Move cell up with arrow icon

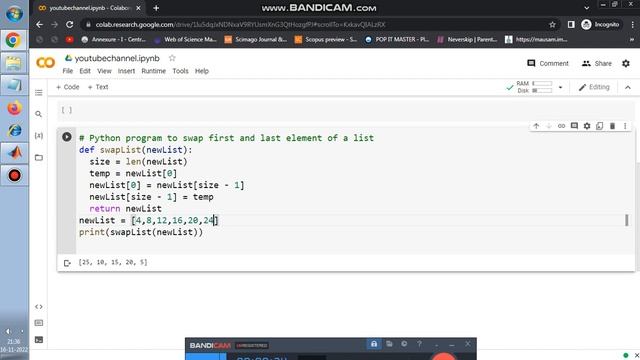click(536, 126)
